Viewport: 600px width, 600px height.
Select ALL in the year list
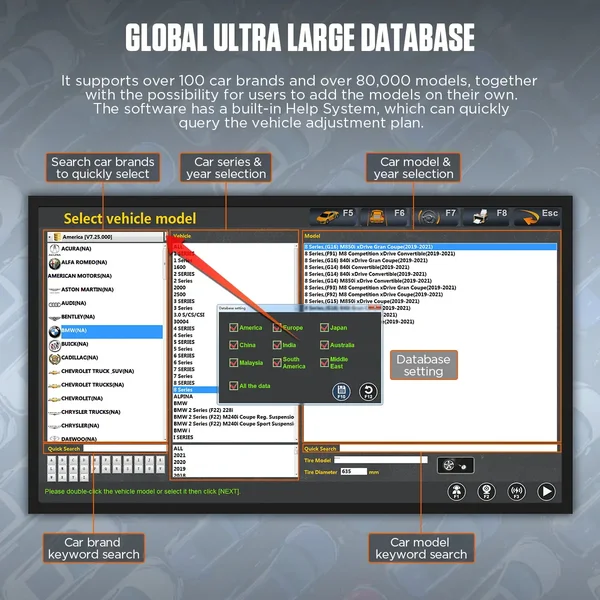coord(178,448)
